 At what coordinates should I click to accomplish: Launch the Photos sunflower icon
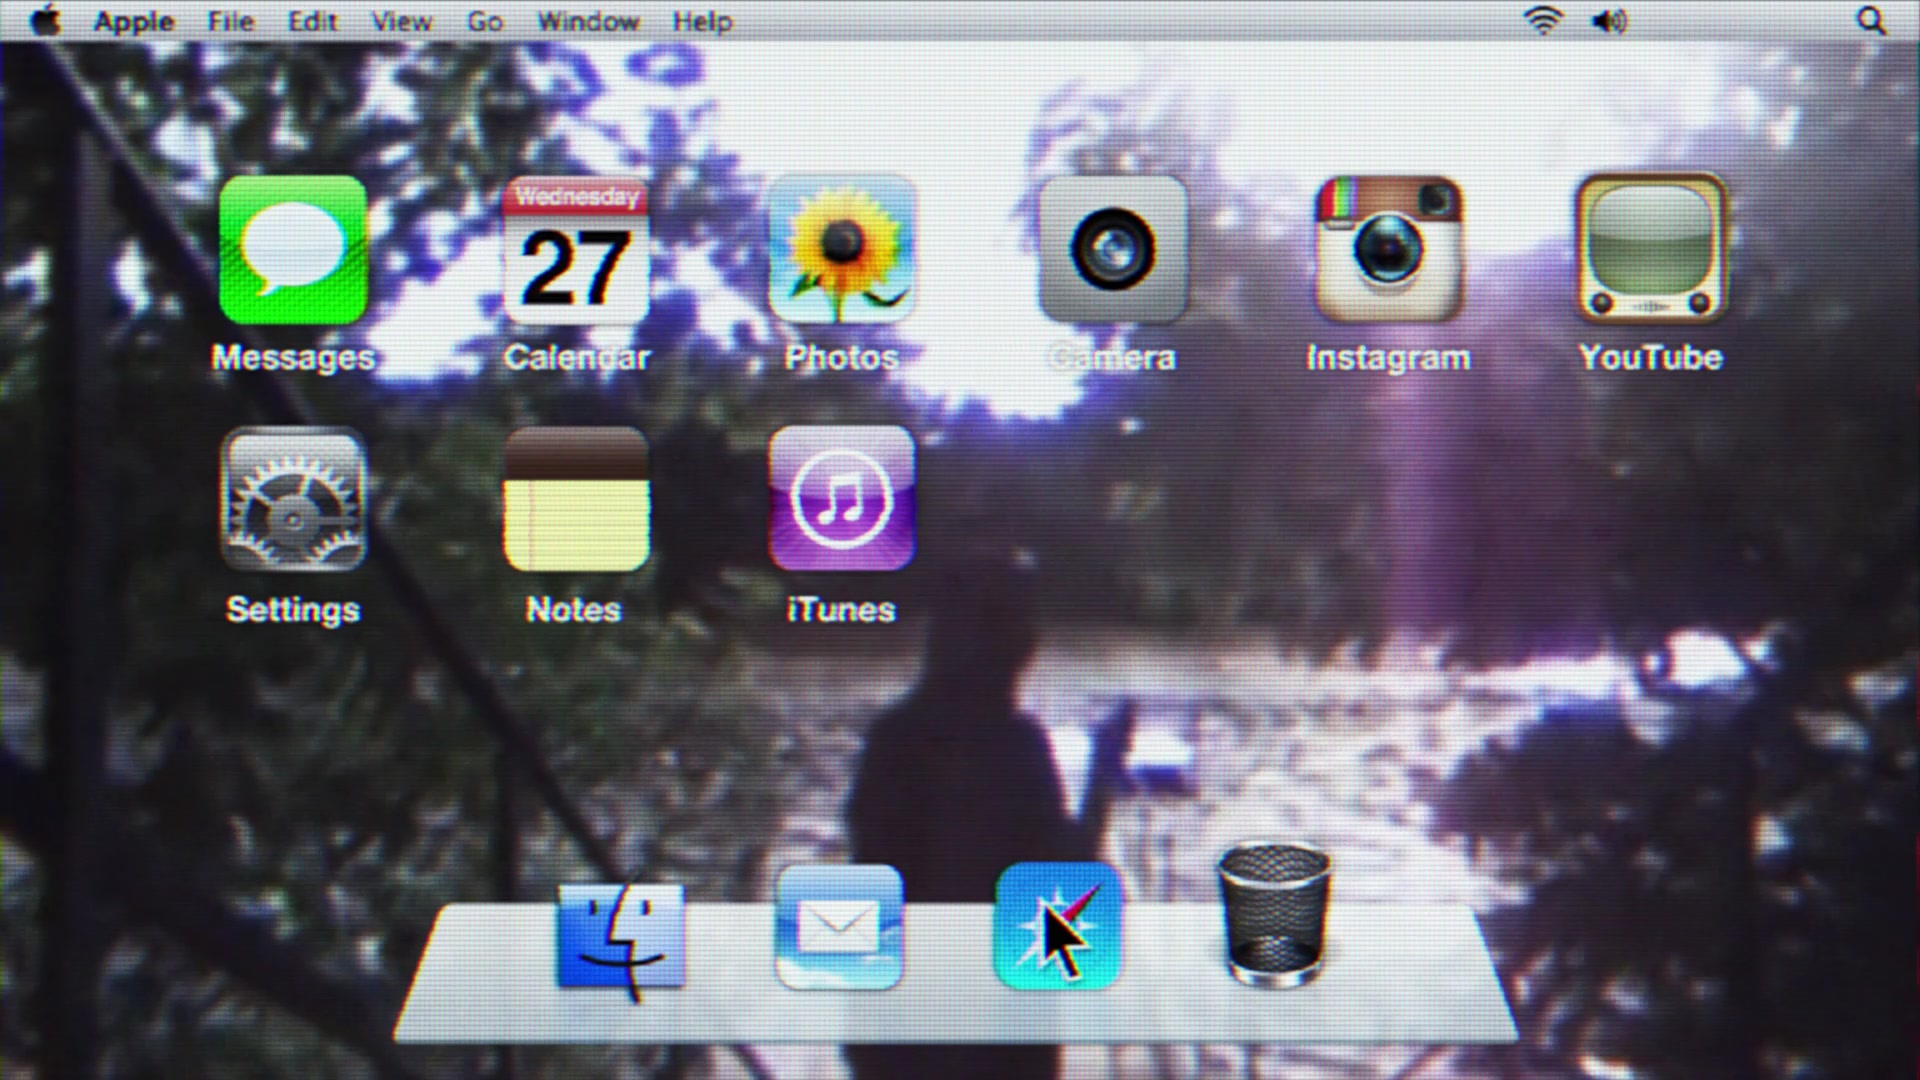(841, 250)
